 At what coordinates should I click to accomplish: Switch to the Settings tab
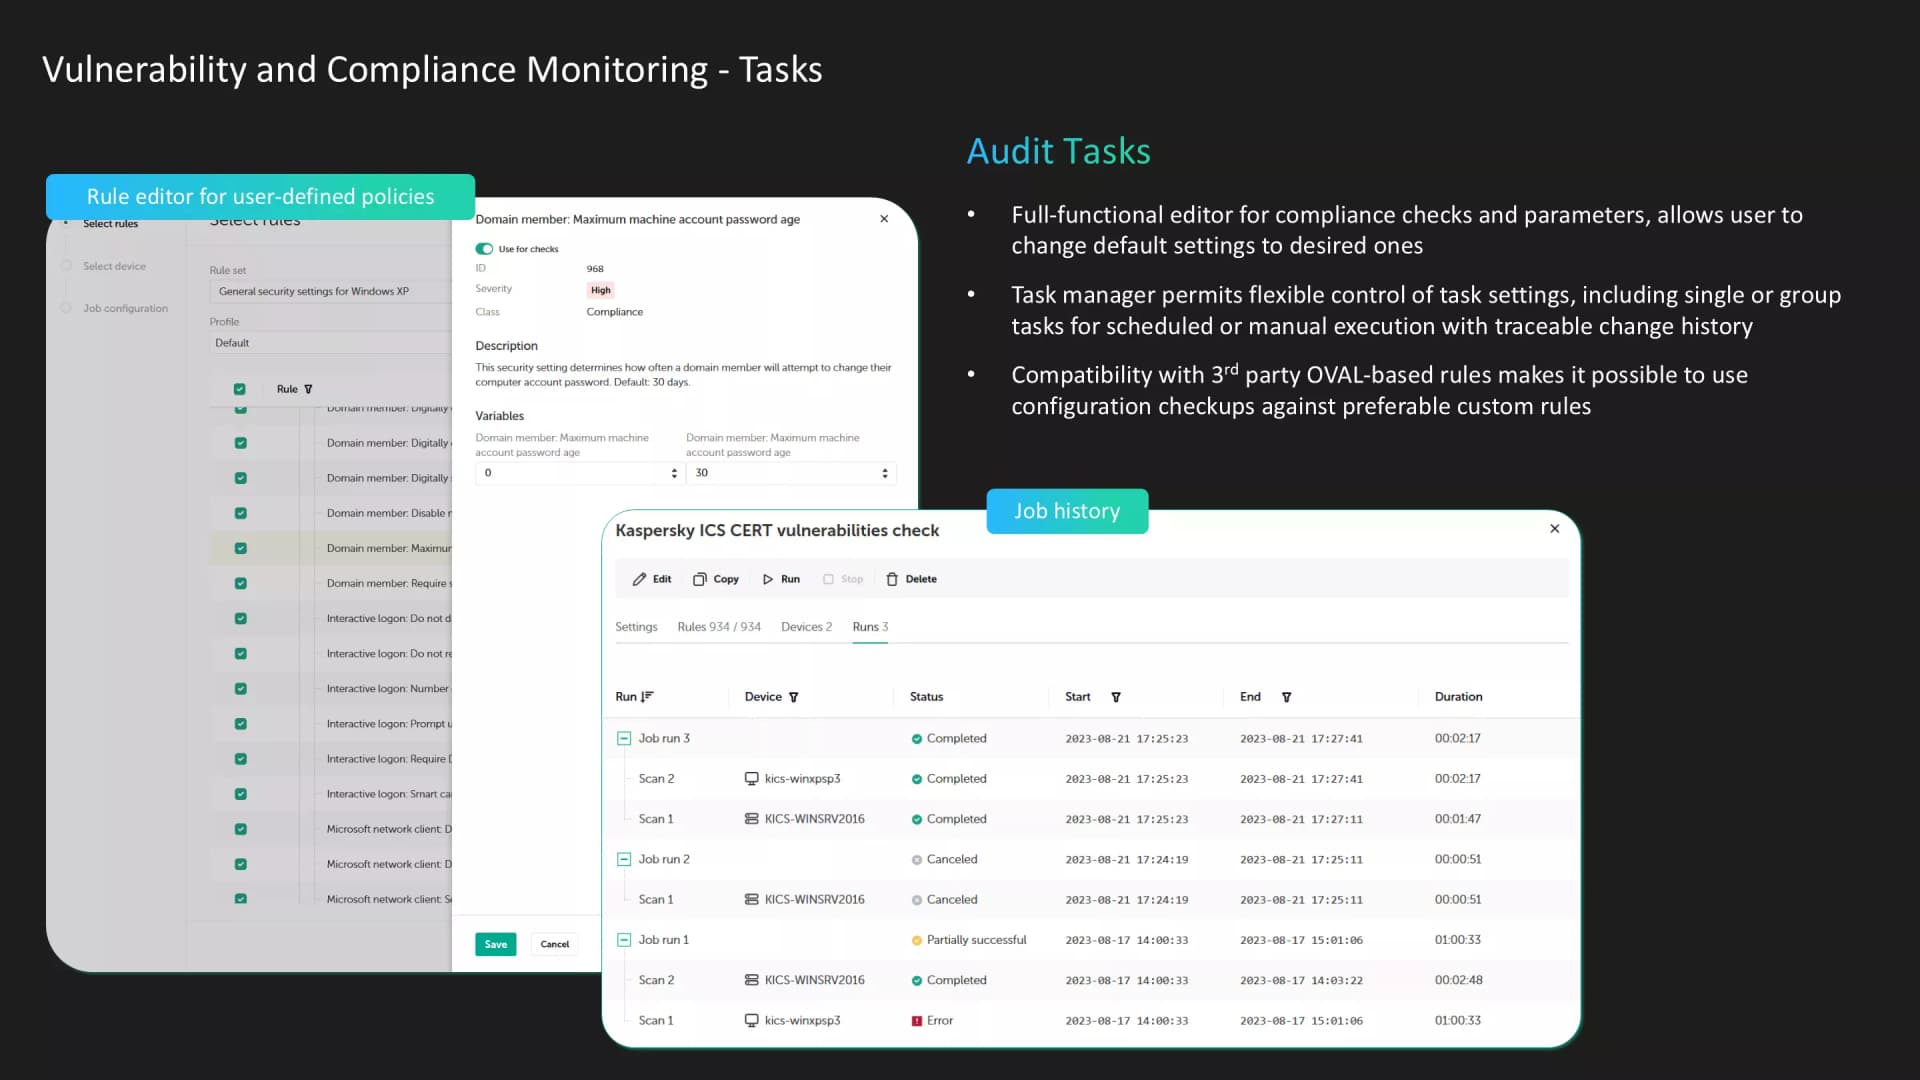pyautogui.click(x=636, y=627)
